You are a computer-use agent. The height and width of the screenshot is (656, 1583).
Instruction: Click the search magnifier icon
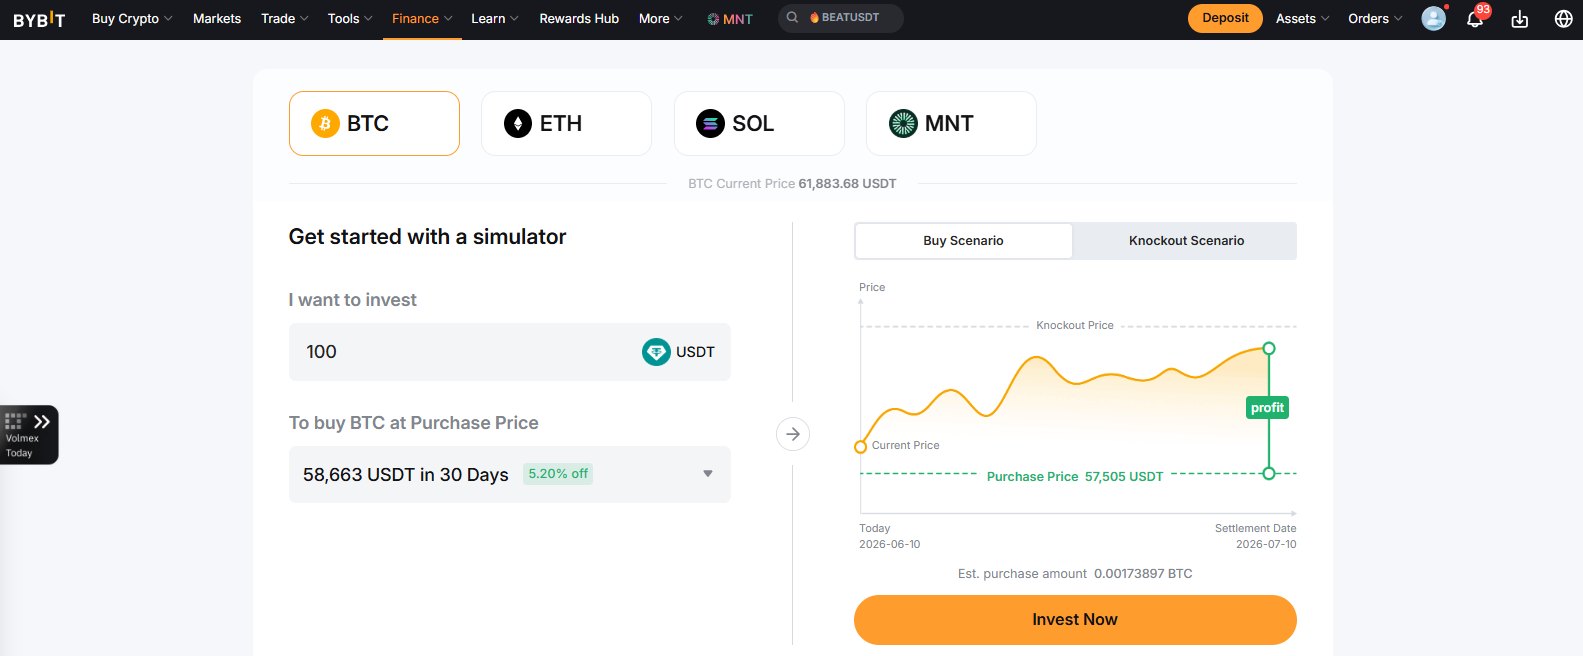click(792, 18)
